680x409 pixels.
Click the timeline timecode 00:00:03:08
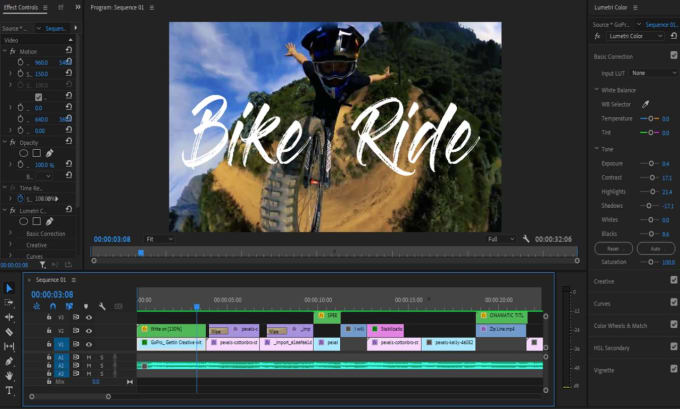(x=52, y=294)
